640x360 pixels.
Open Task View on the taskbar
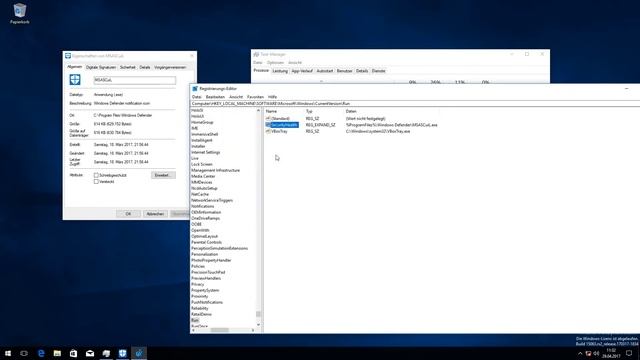24,353
